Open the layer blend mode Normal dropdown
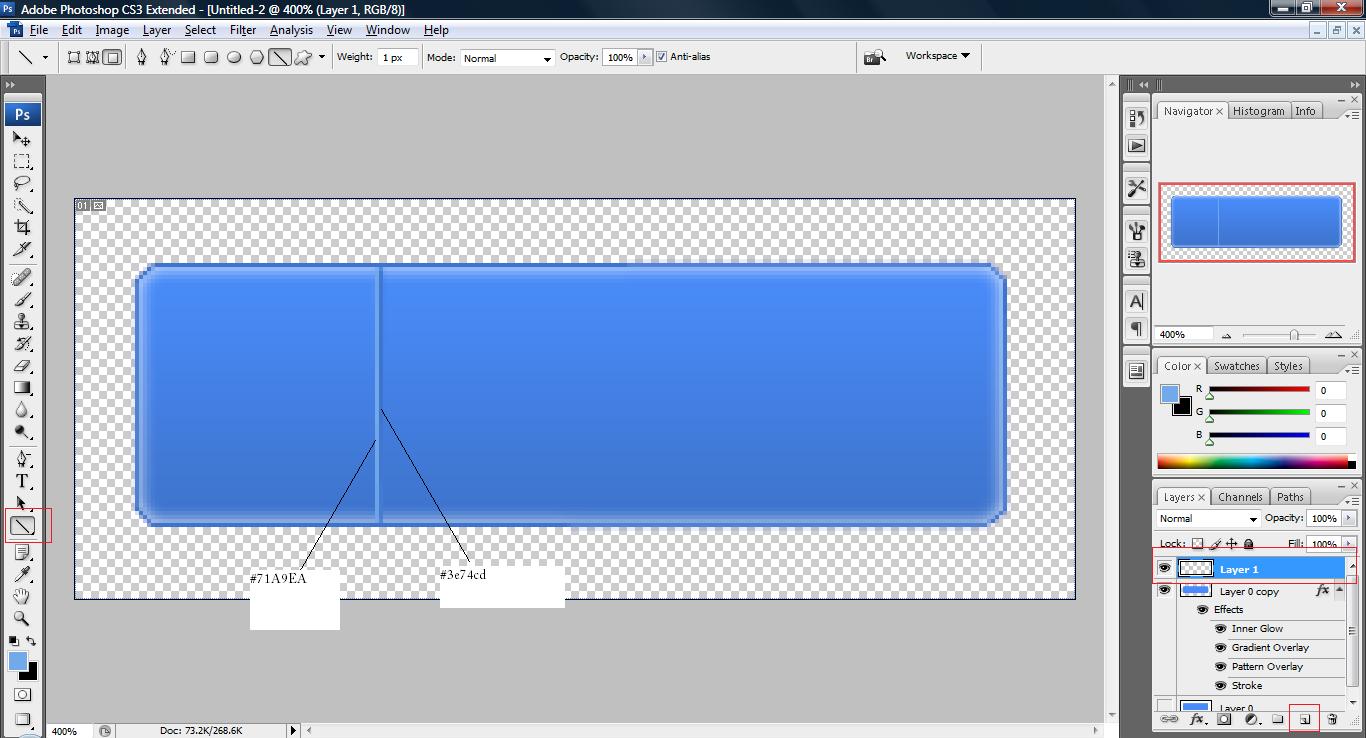The height and width of the screenshot is (738, 1366). 1208,519
